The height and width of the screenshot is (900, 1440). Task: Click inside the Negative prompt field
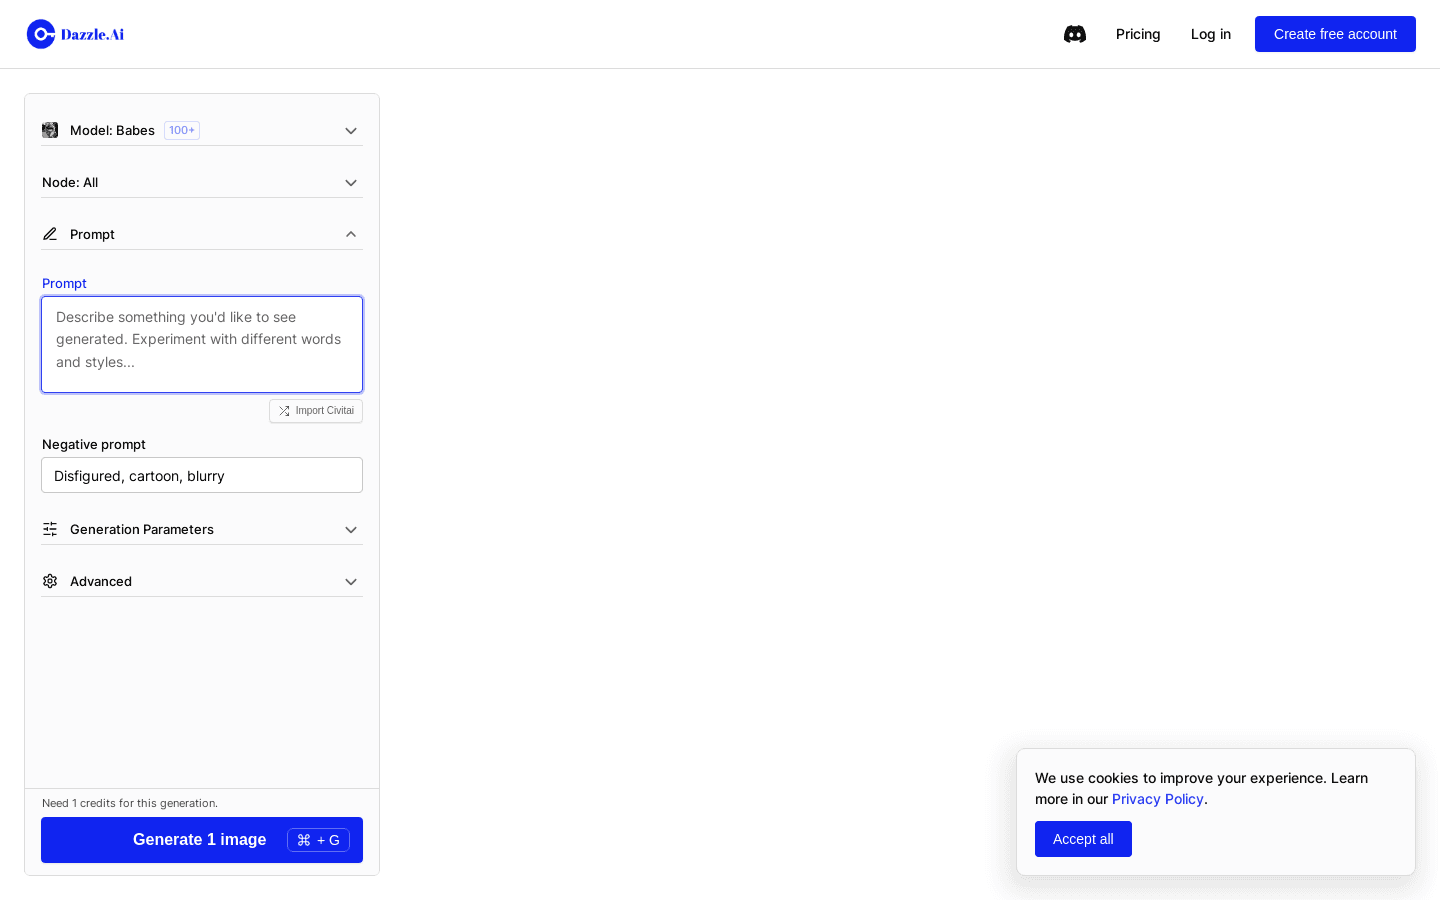[202, 475]
